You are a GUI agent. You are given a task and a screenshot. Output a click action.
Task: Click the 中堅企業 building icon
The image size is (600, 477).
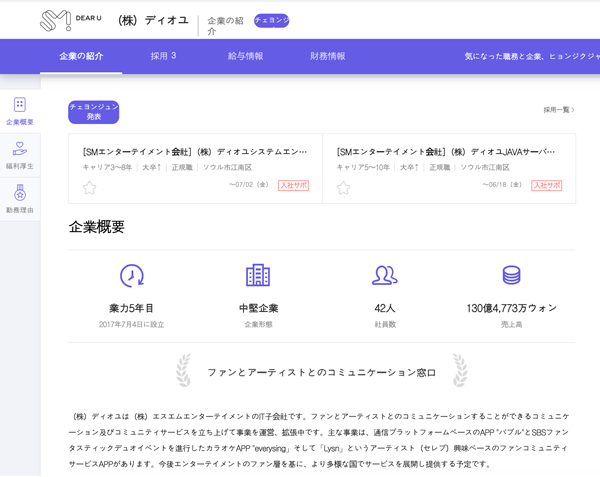click(258, 275)
